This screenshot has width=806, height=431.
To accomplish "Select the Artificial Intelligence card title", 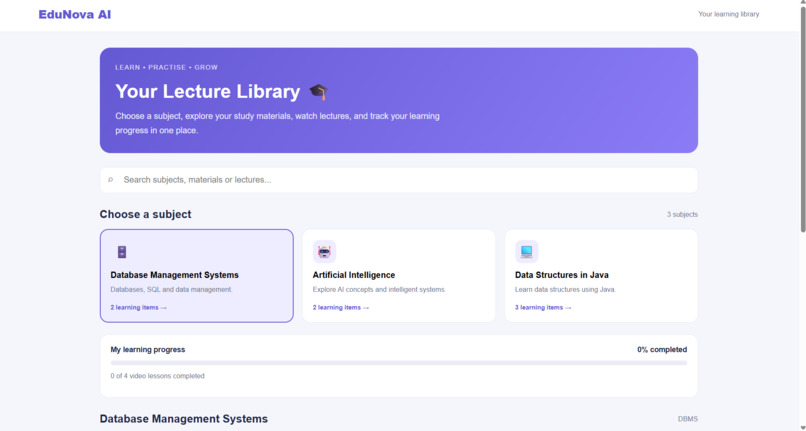I will click(354, 275).
